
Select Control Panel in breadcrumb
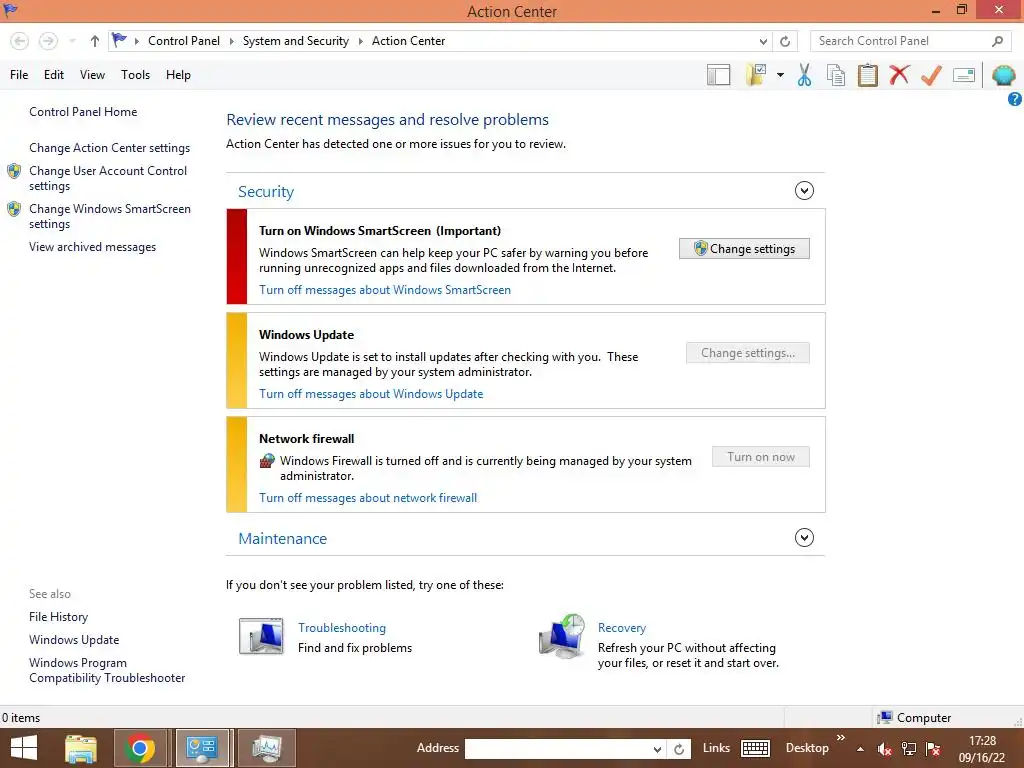tap(184, 41)
